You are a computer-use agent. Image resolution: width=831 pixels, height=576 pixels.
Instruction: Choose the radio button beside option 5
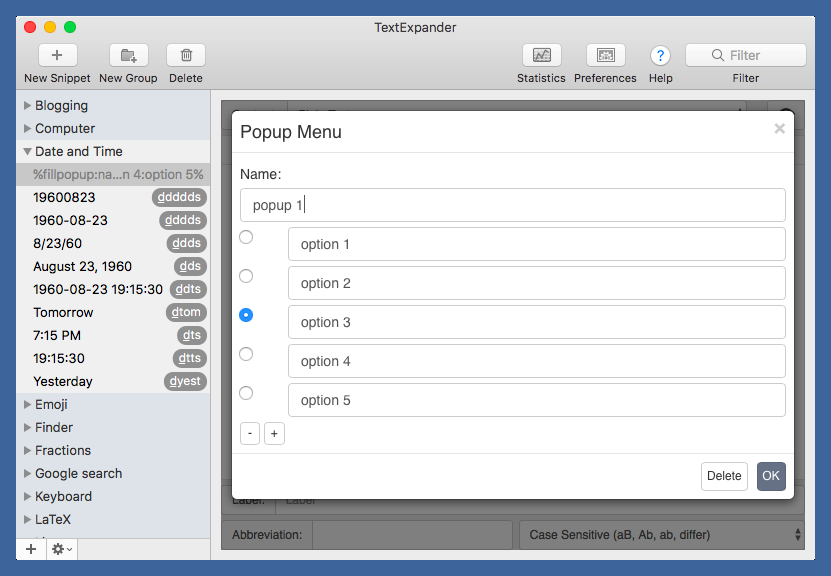[246, 393]
